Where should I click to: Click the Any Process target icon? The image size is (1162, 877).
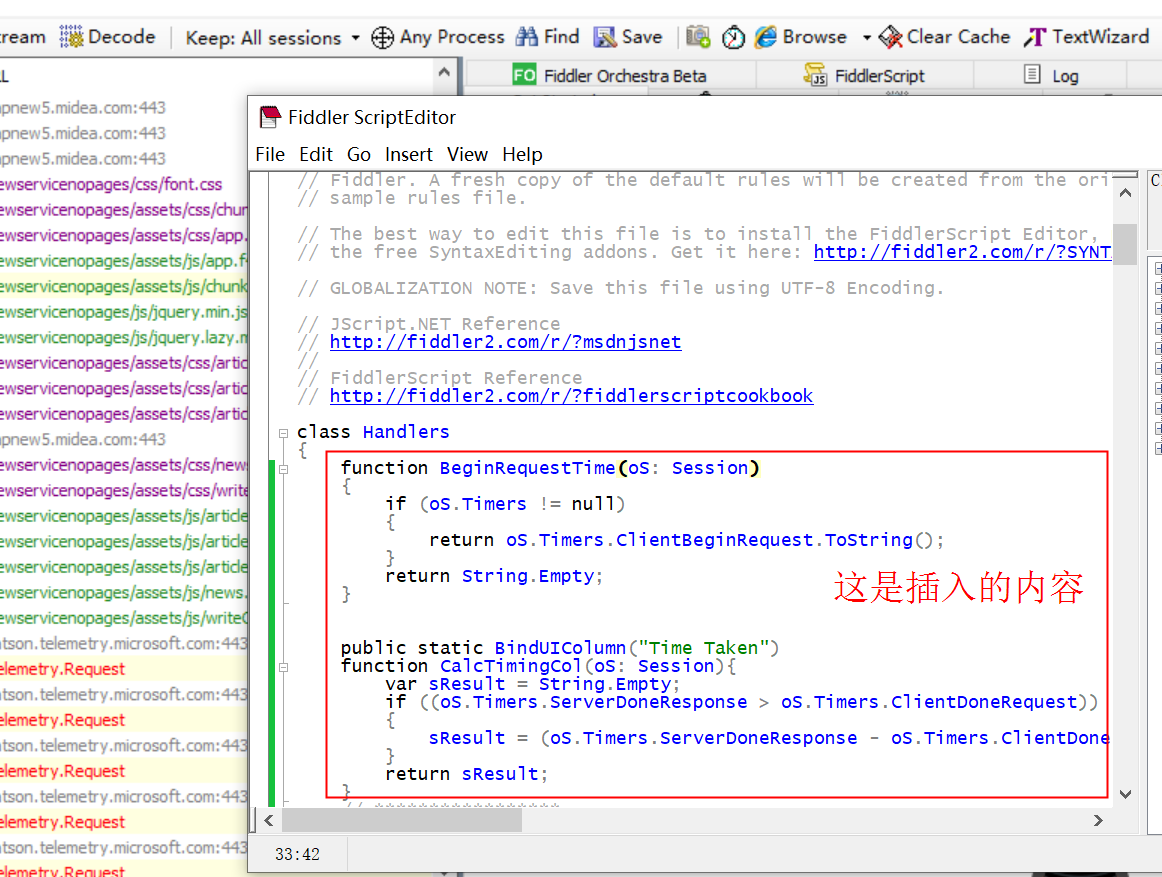pyautogui.click(x=382, y=37)
